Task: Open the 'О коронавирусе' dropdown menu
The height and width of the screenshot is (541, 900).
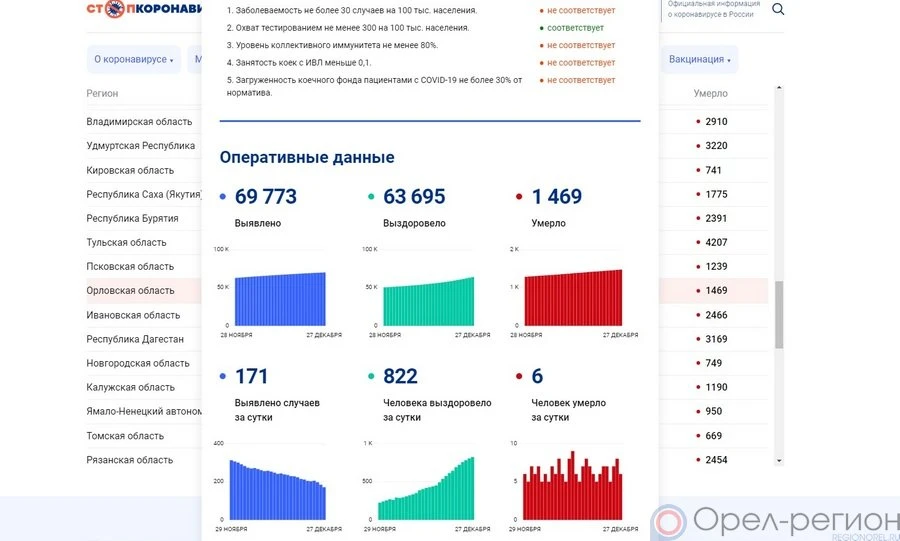Action: tap(133, 60)
